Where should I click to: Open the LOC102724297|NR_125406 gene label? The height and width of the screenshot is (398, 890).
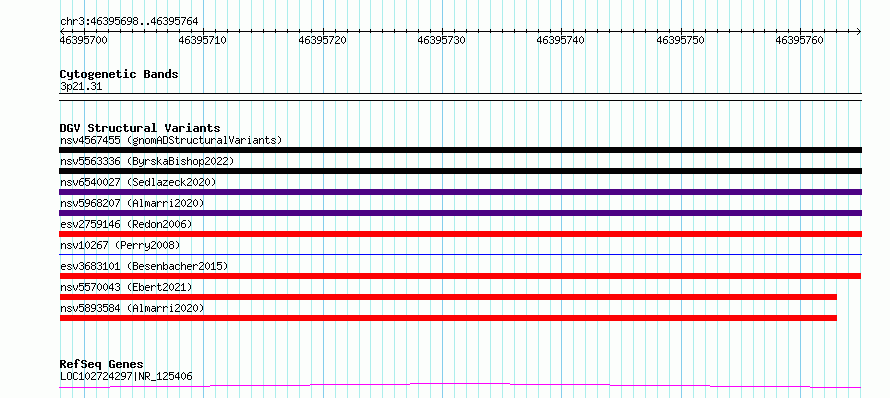126,376
